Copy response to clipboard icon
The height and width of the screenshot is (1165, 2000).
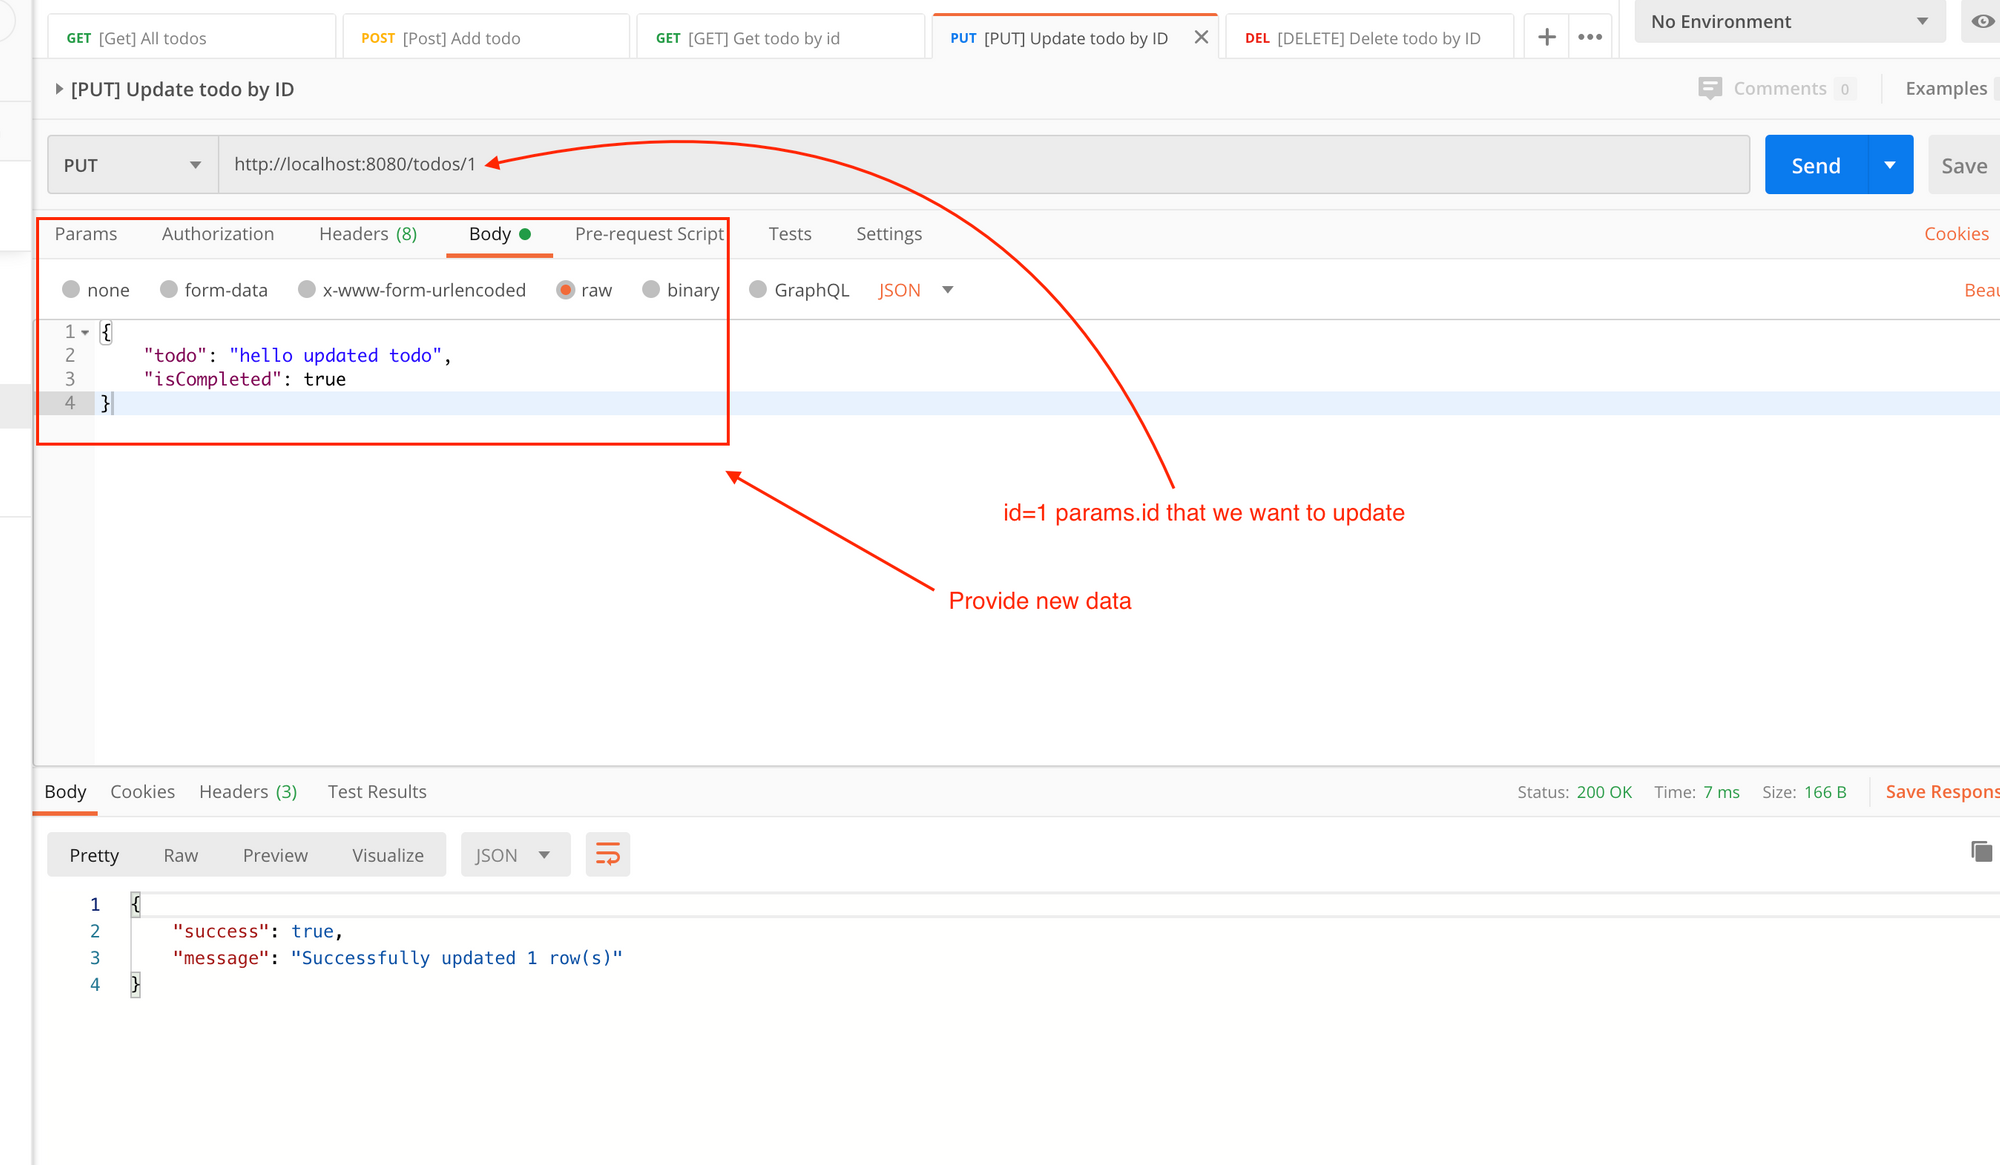[1981, 851]
